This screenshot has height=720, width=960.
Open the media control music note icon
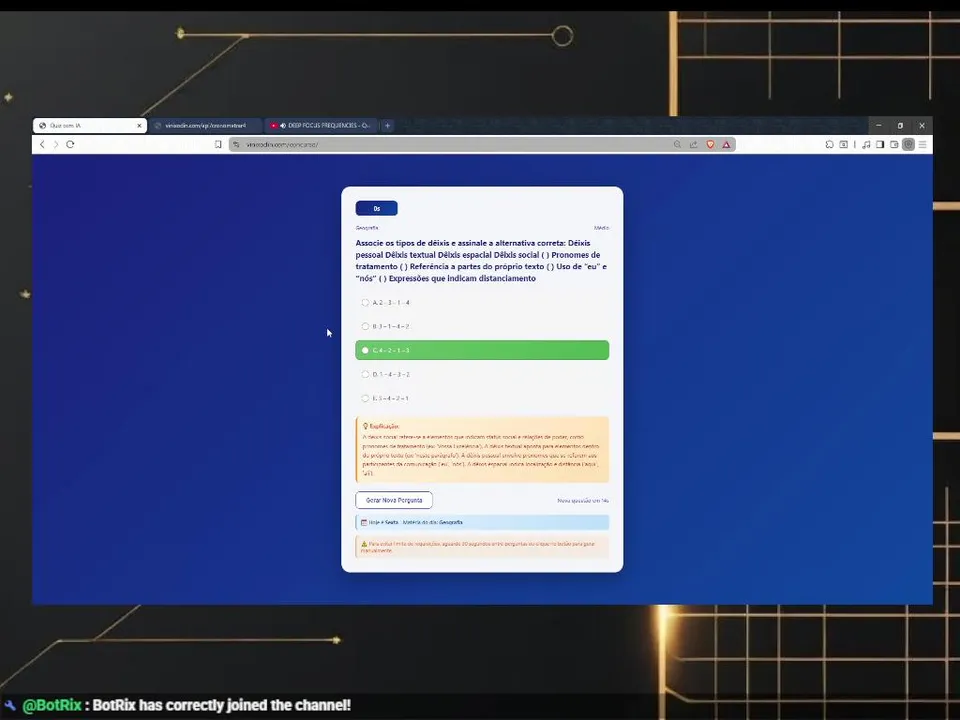coord(866,144)
